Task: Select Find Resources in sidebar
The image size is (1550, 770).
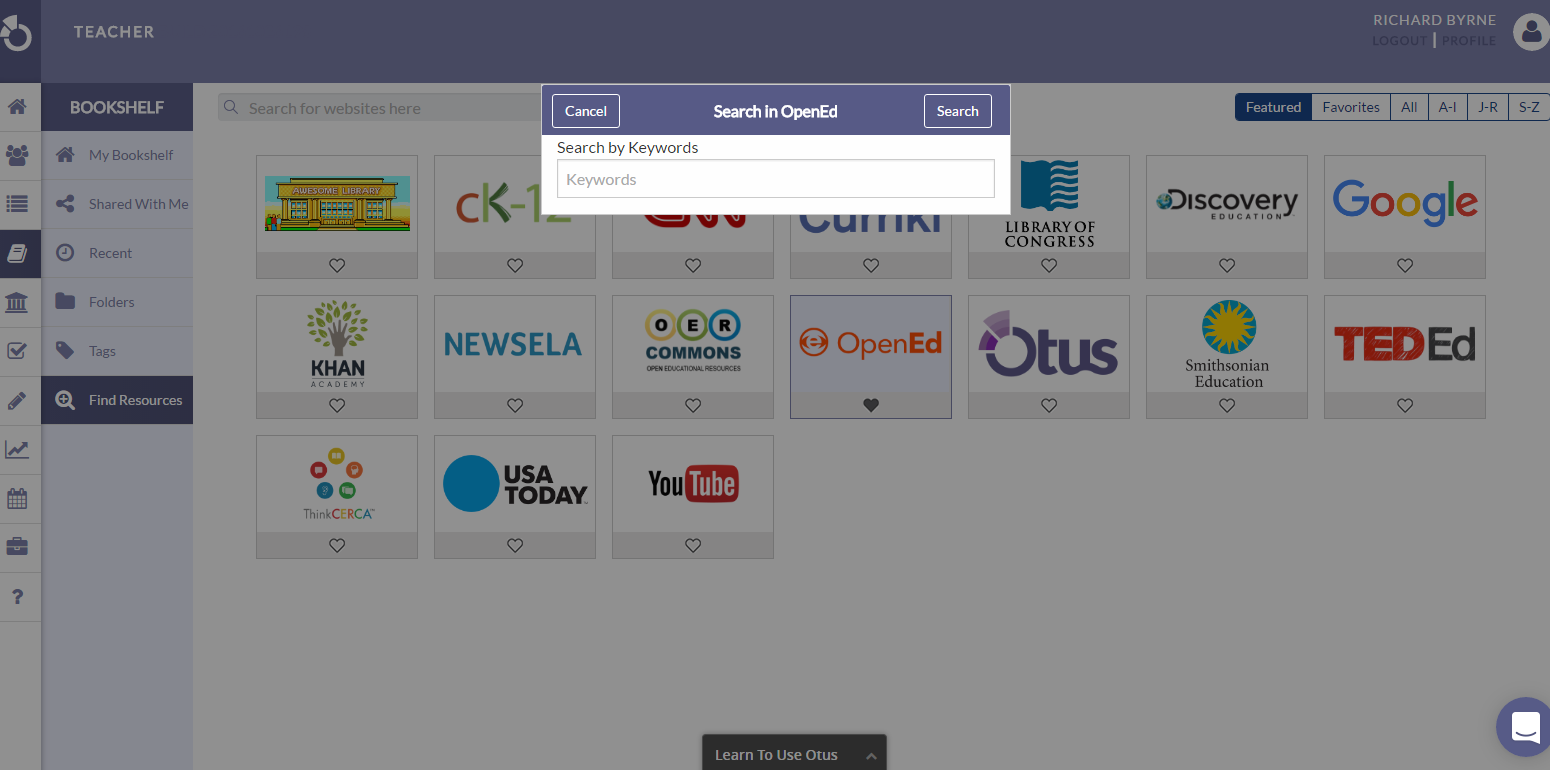Action: click(117, 400)
